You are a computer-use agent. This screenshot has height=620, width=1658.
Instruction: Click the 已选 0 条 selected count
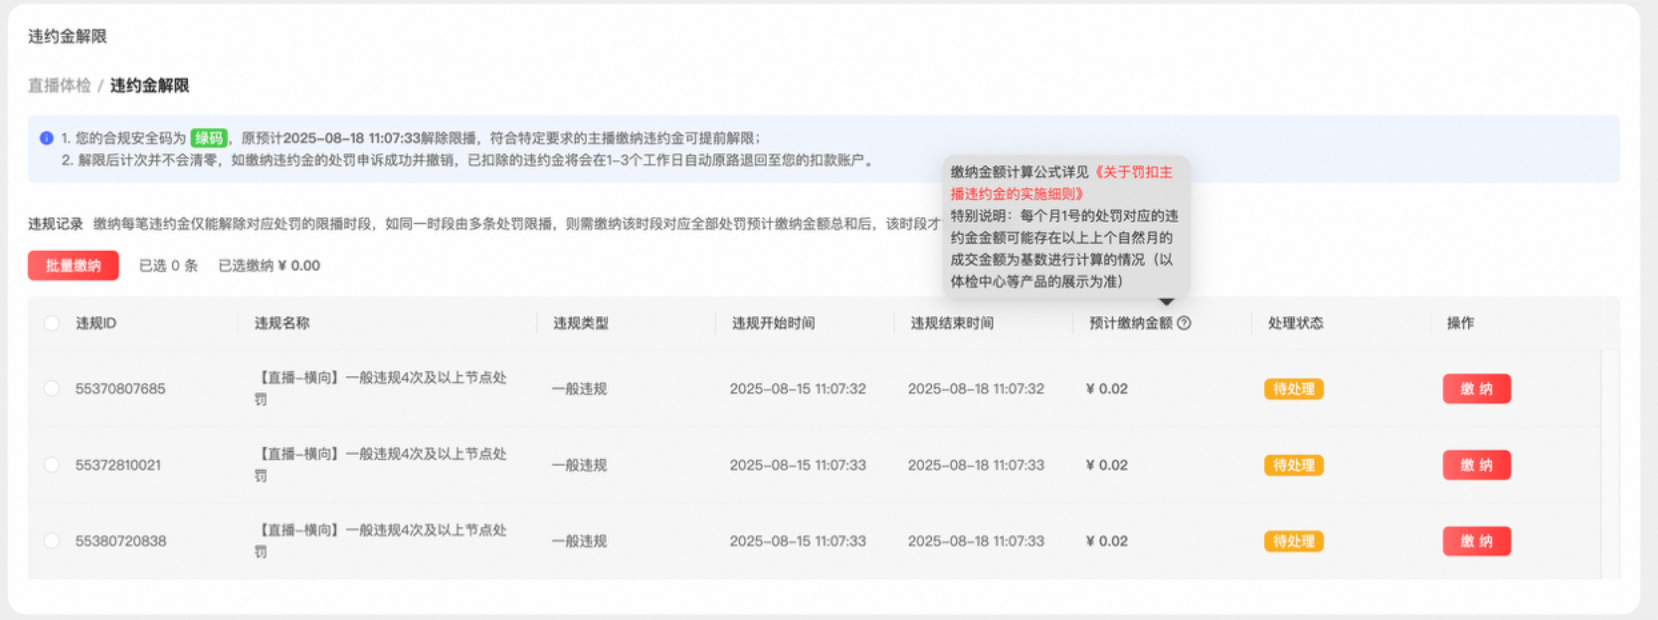tap(168, 265)
